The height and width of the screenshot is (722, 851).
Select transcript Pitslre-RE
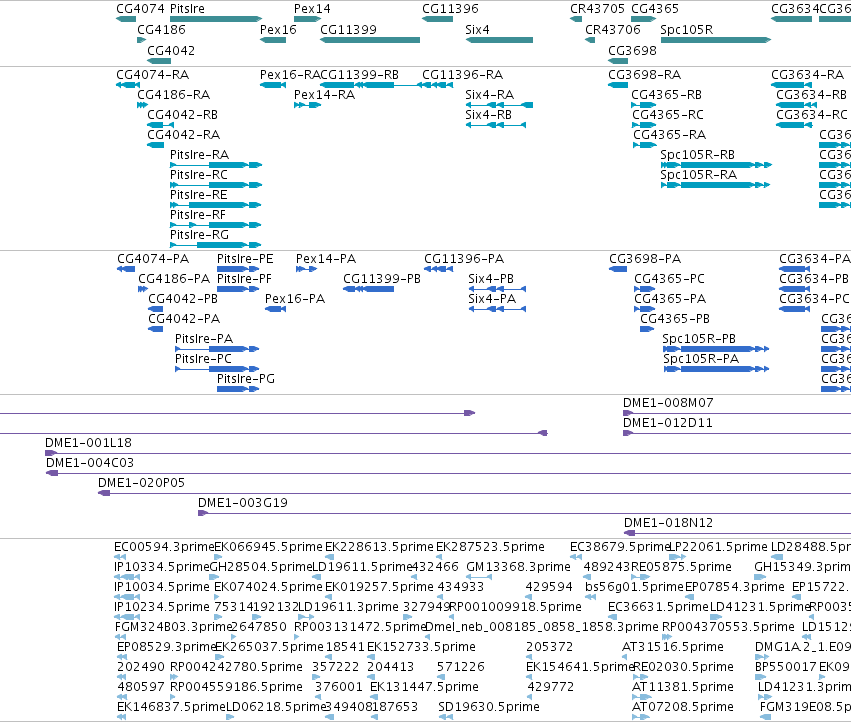pos(199,195)
